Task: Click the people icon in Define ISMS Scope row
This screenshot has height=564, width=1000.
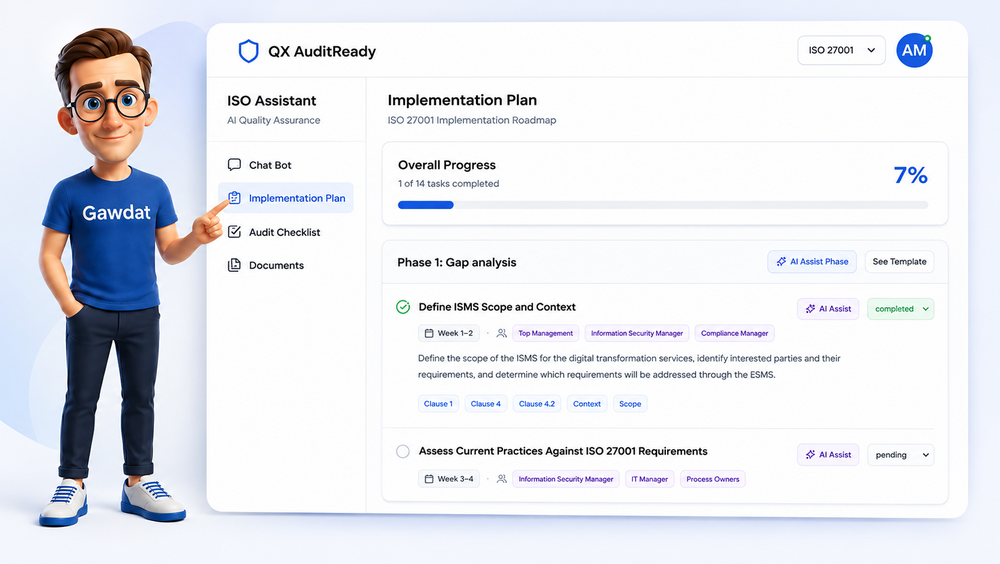Action: [x=501, y=333]
